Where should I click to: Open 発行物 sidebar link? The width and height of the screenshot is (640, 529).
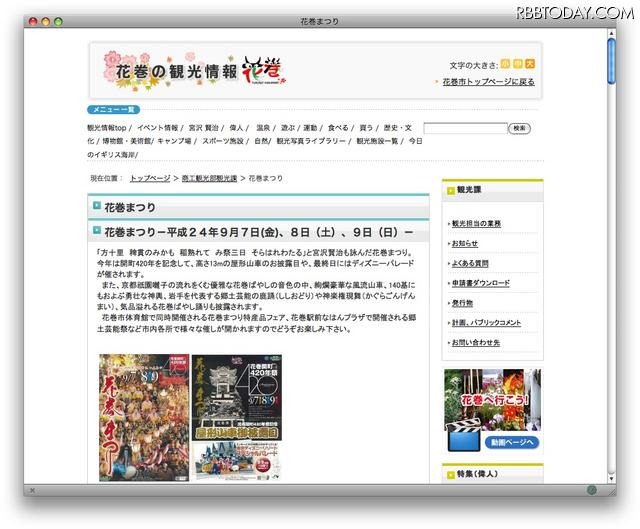(x=462, y=303)
